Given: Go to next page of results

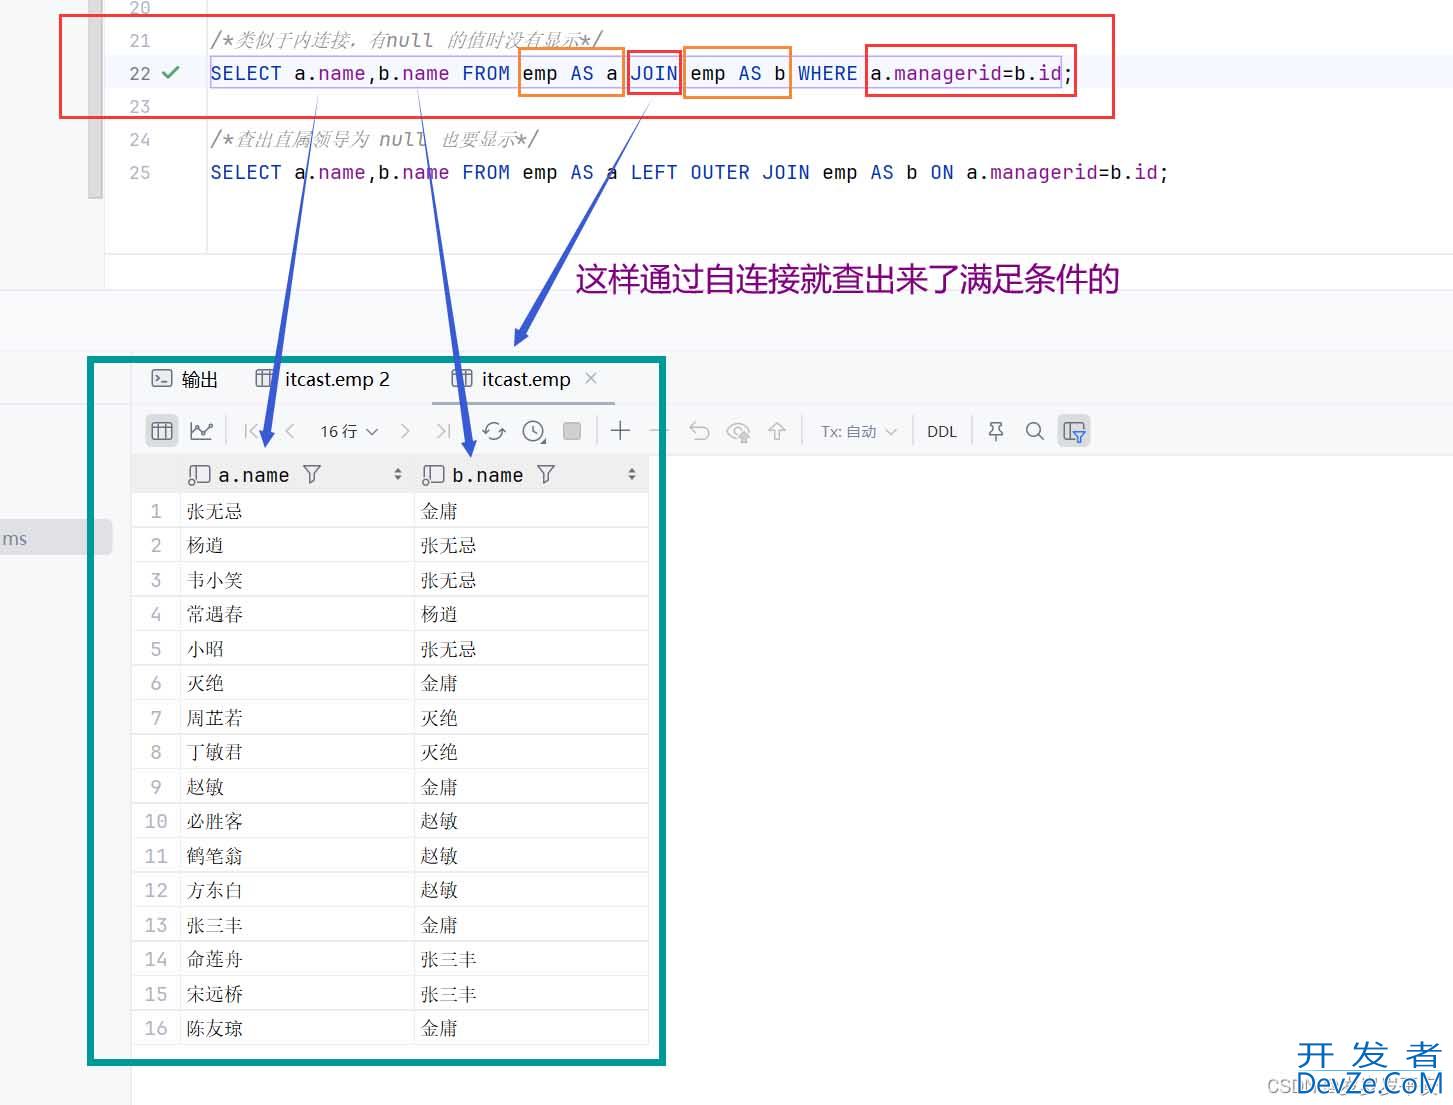Looking at the screenshot, I should click(x=405, y=431).
